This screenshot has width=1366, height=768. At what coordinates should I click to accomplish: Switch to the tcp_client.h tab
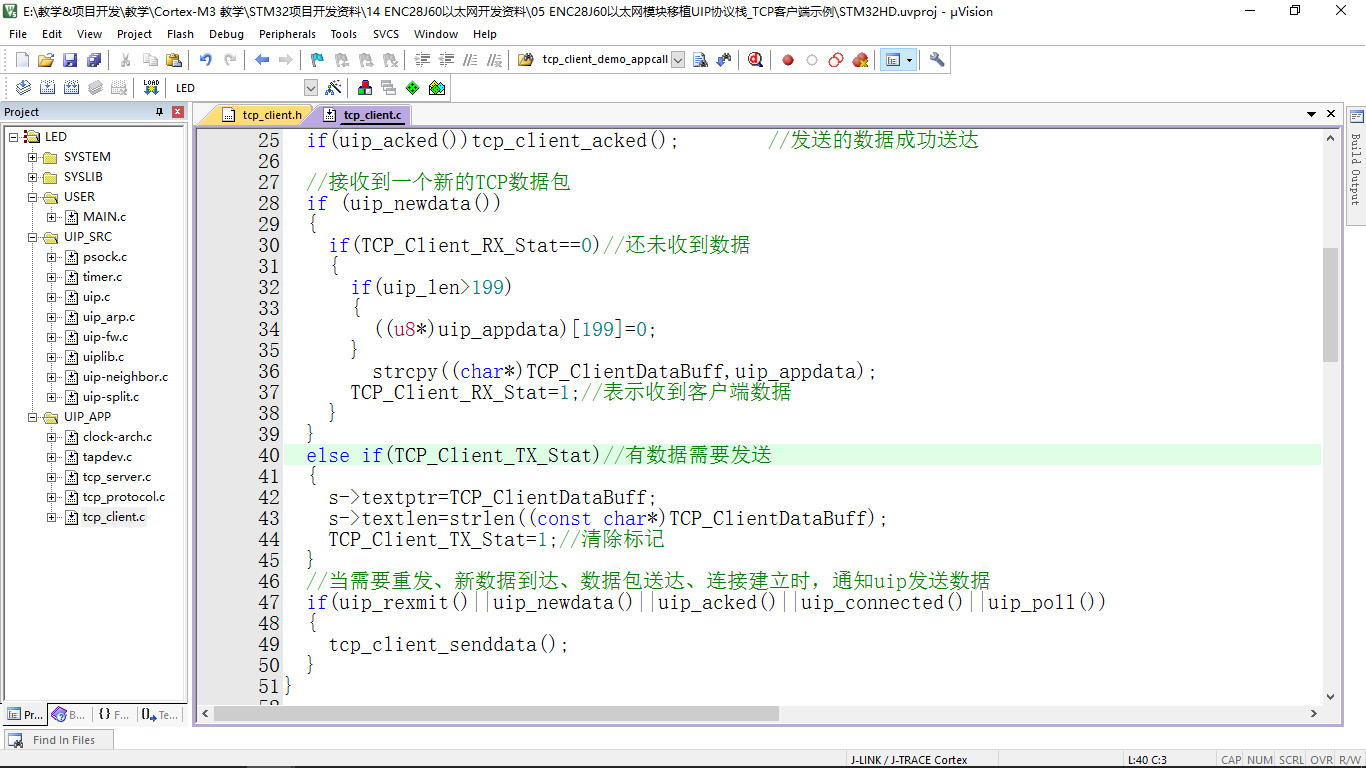coord(263,115)
